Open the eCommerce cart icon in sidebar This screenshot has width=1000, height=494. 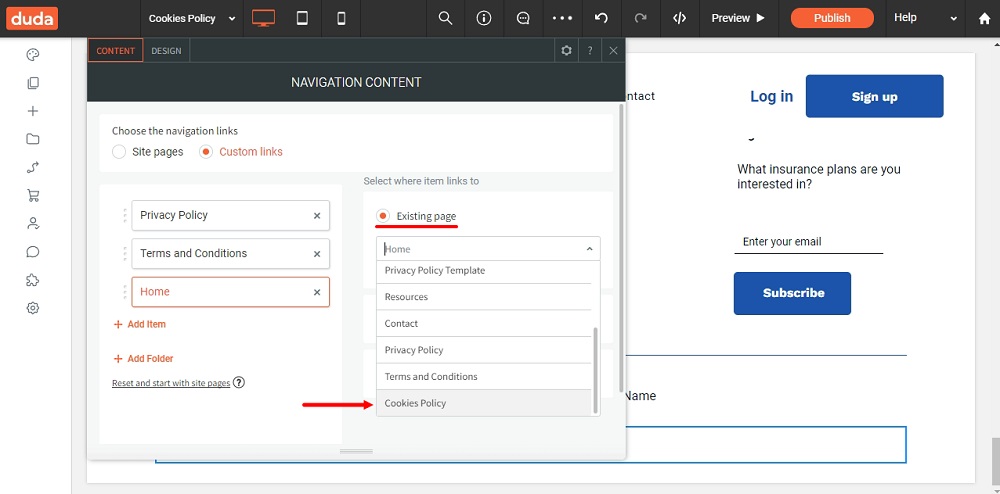click(33, 195)
